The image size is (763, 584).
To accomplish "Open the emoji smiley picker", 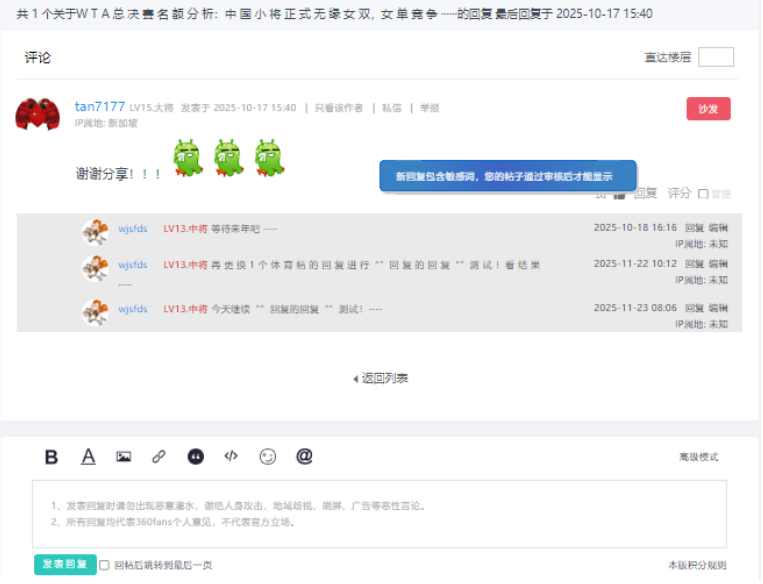I will (x=268, y=456).
